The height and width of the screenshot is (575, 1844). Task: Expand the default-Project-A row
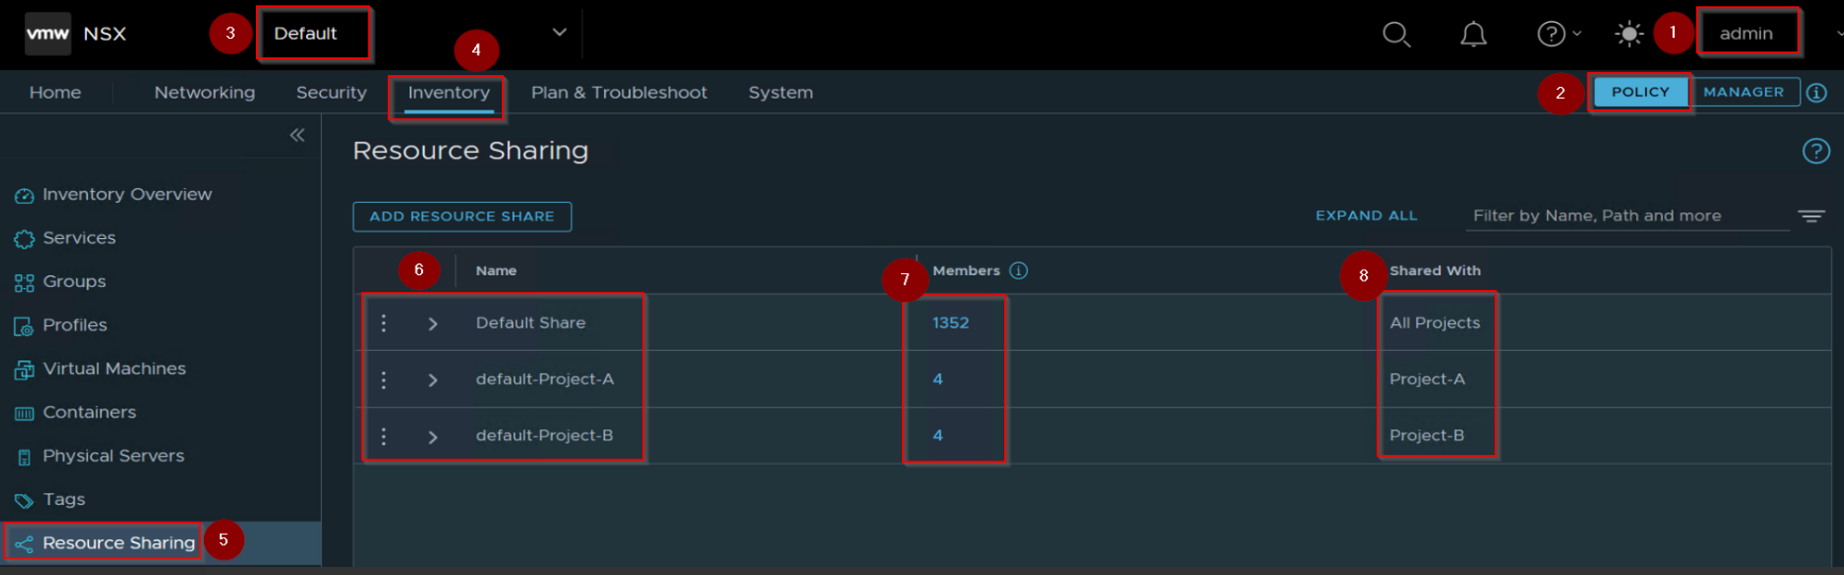point(433,380)
